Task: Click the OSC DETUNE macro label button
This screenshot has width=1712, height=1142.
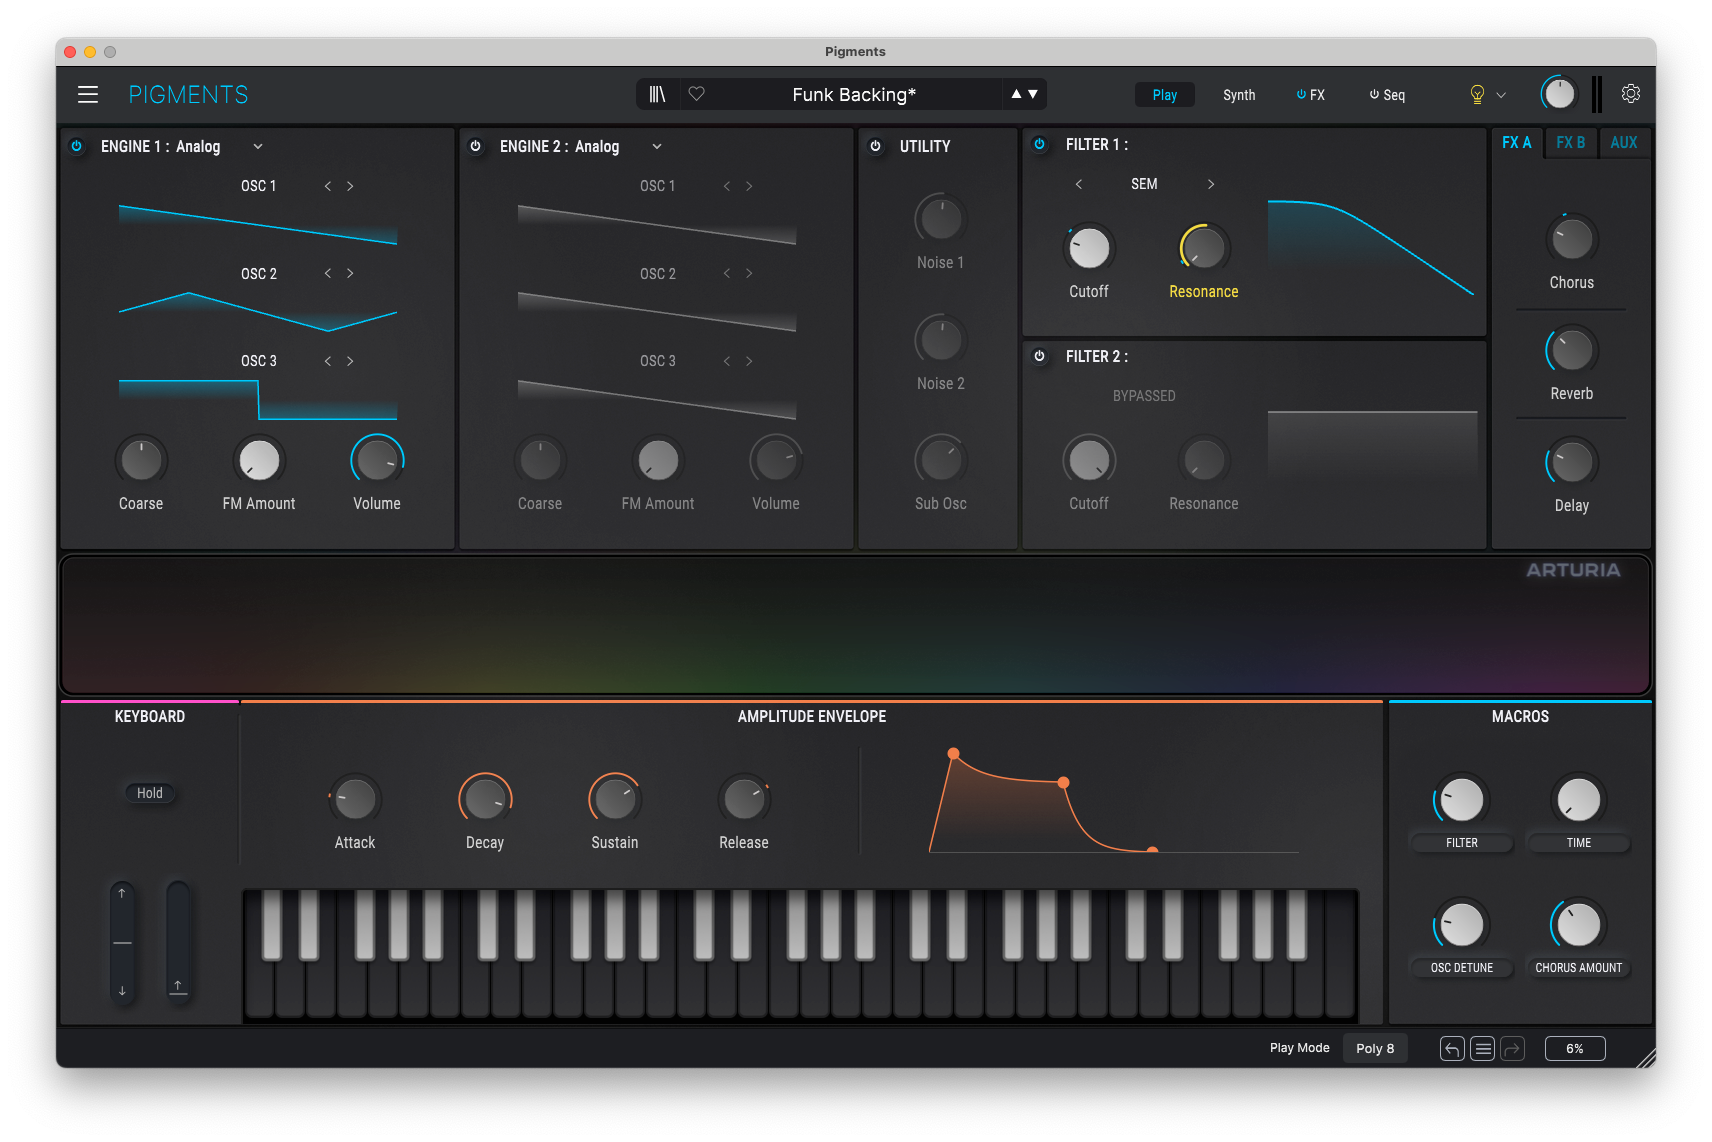Action: (1462, 968)
